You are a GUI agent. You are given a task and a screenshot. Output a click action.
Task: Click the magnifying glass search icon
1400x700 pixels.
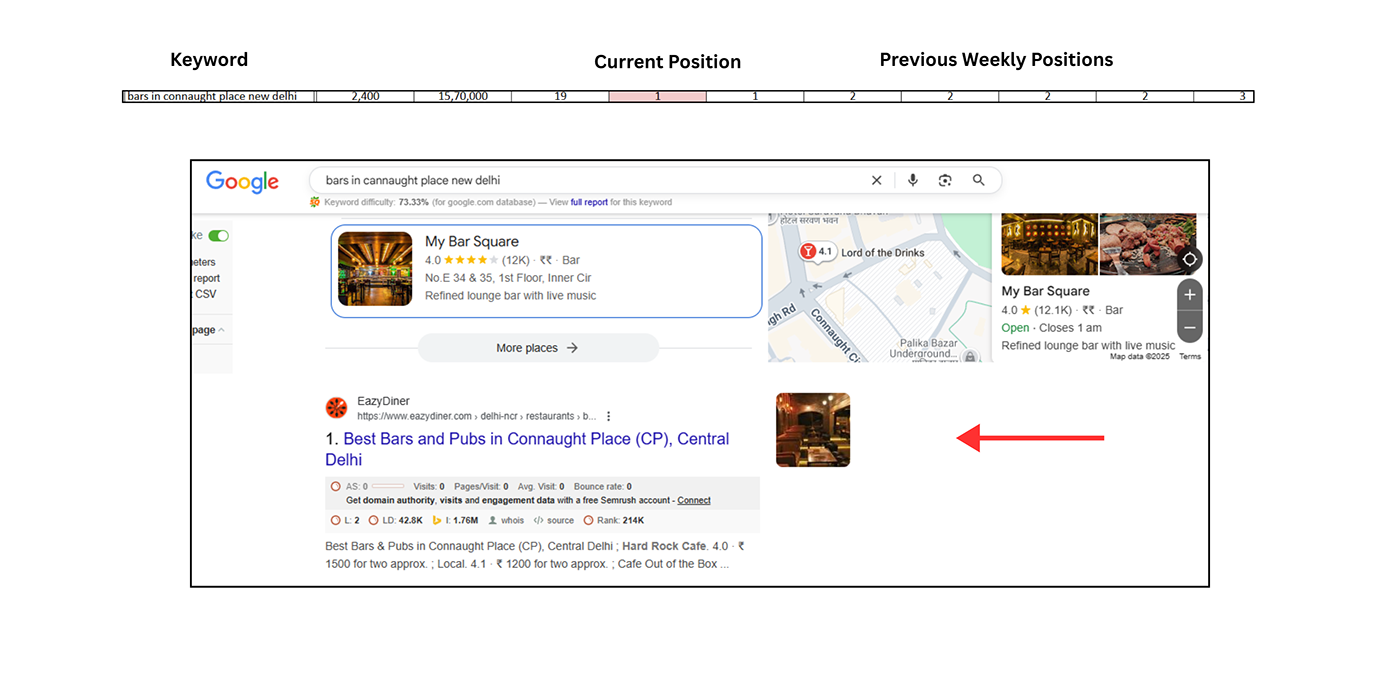pyautogui.click(x=978, y=180)
